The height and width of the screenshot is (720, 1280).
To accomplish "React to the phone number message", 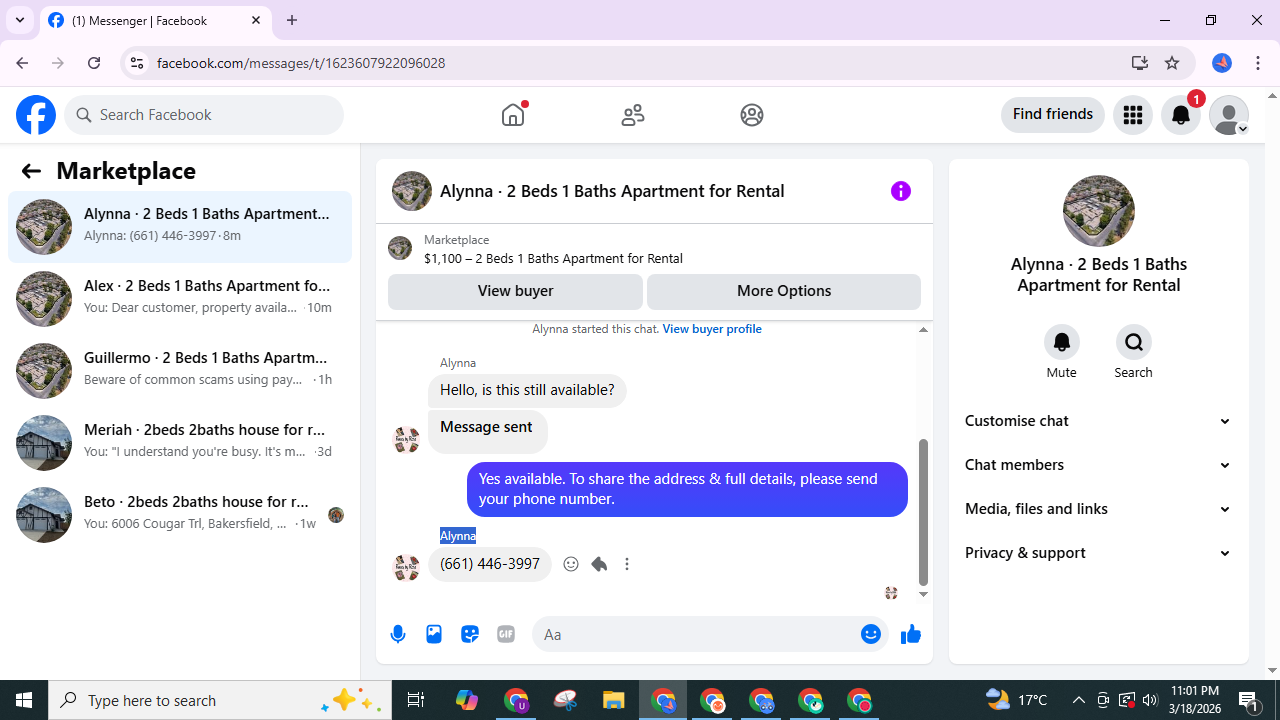I will click(571, 564).
